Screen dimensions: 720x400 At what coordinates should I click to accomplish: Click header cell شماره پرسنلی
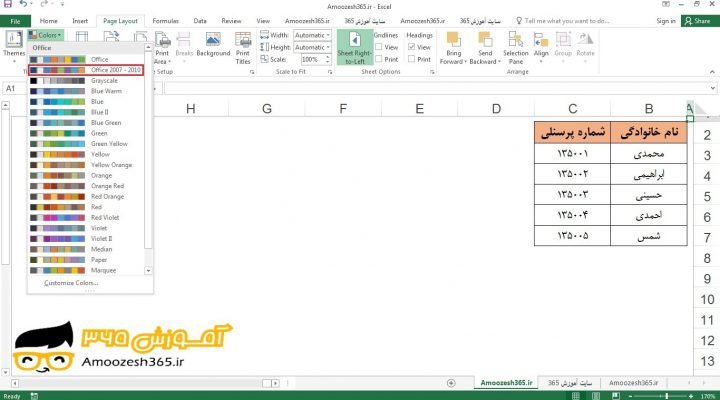573,132
